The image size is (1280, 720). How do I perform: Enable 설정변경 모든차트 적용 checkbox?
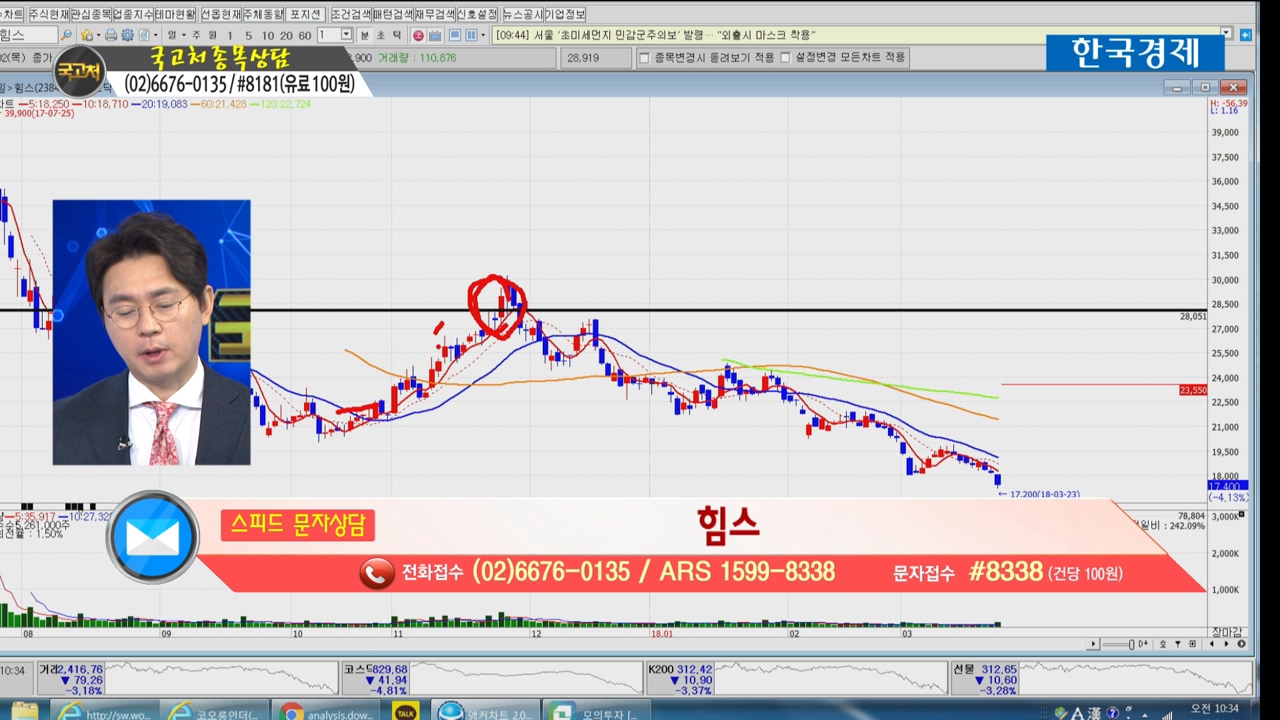[x=785, y=58]
